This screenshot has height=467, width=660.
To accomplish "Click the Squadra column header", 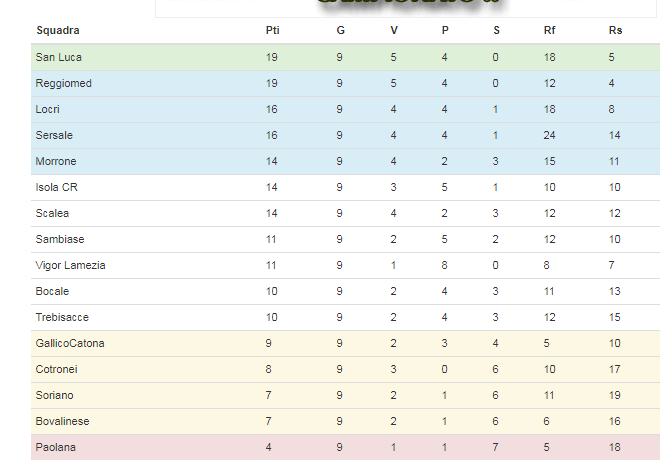I will (x=58, y=30).
